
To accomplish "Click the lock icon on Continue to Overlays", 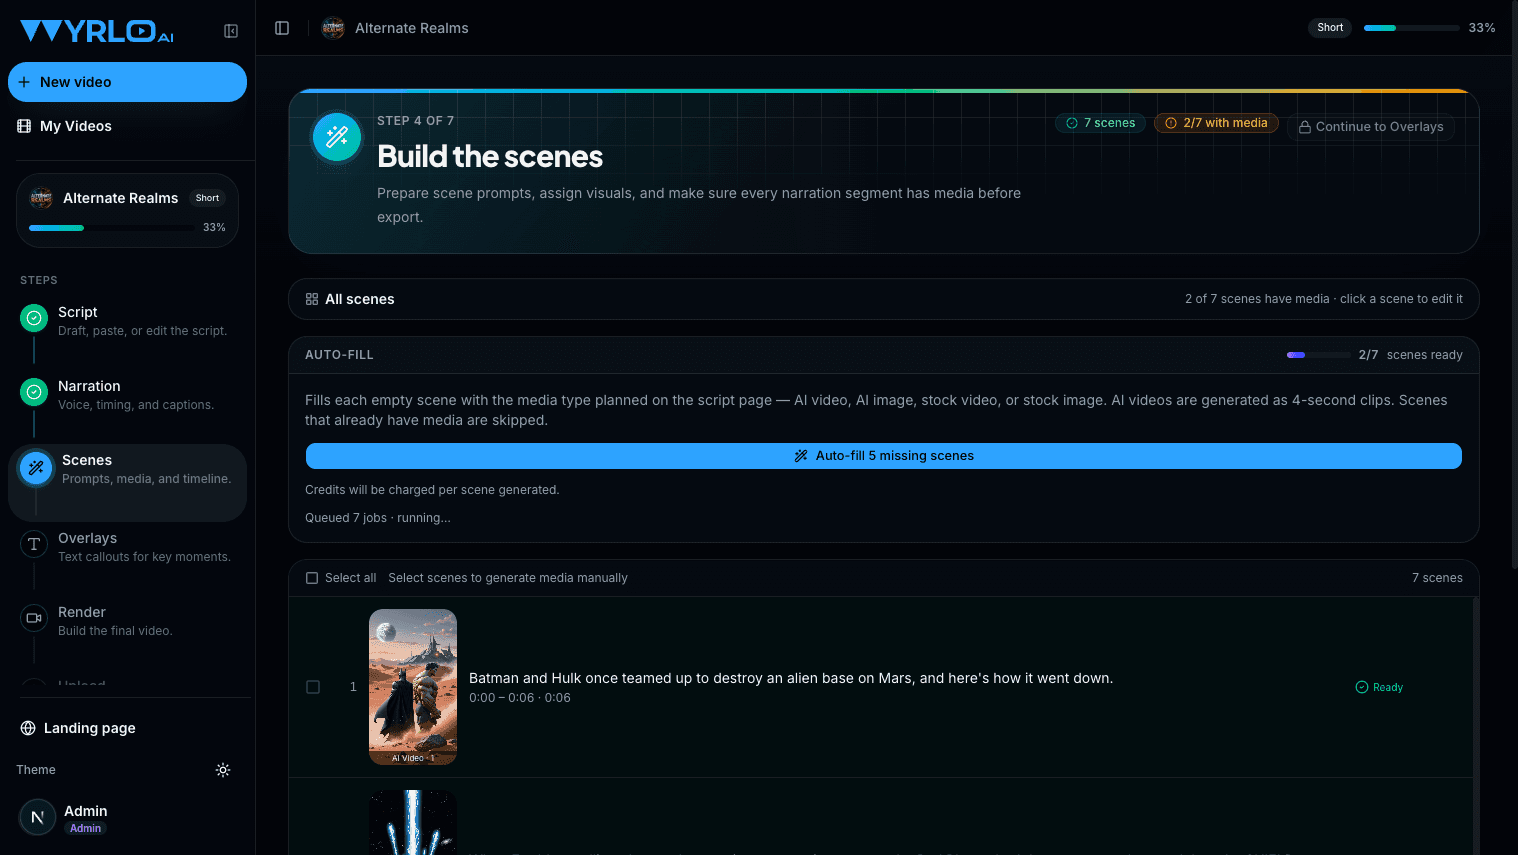I will pos(1305,127).
